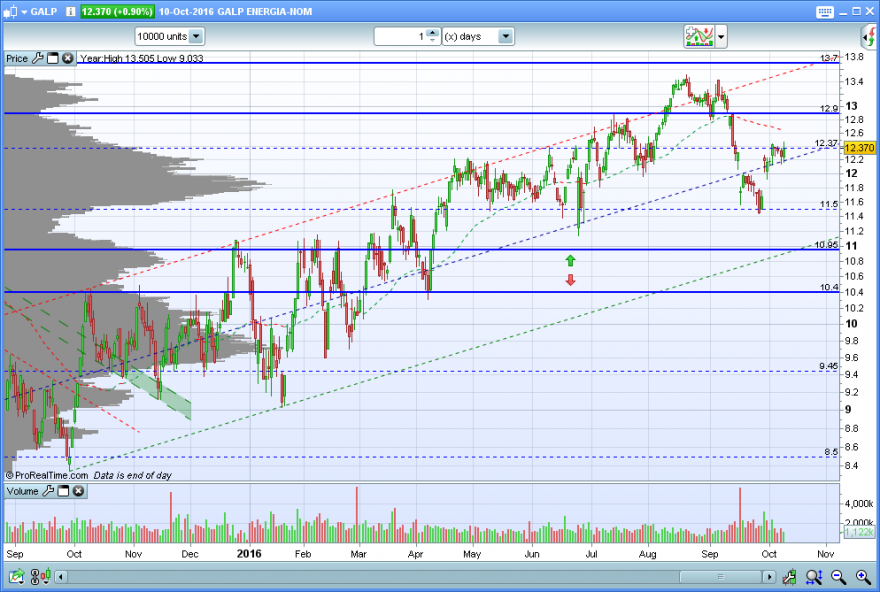The image size is (880, 592).
Task: Expand the side panel tab at right edge
Action: pyautogui.click(x=869, y=37)
